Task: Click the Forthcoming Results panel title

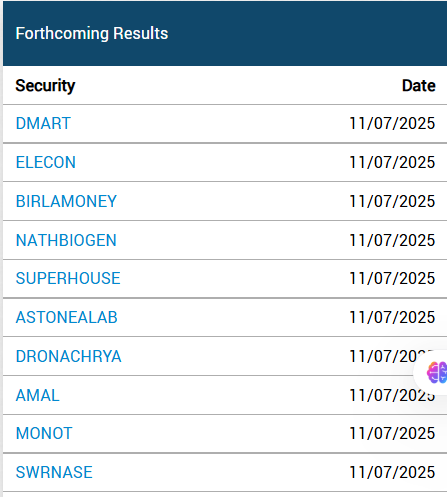Action: click(x=92, y=33)
